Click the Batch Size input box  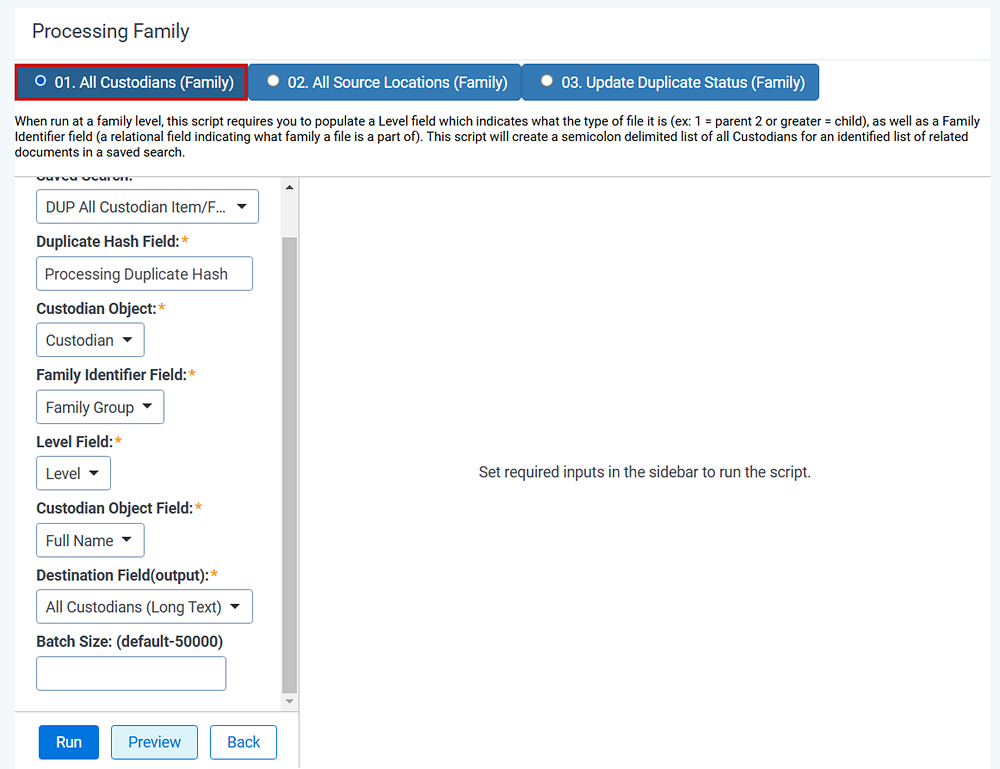pos(131,673)
